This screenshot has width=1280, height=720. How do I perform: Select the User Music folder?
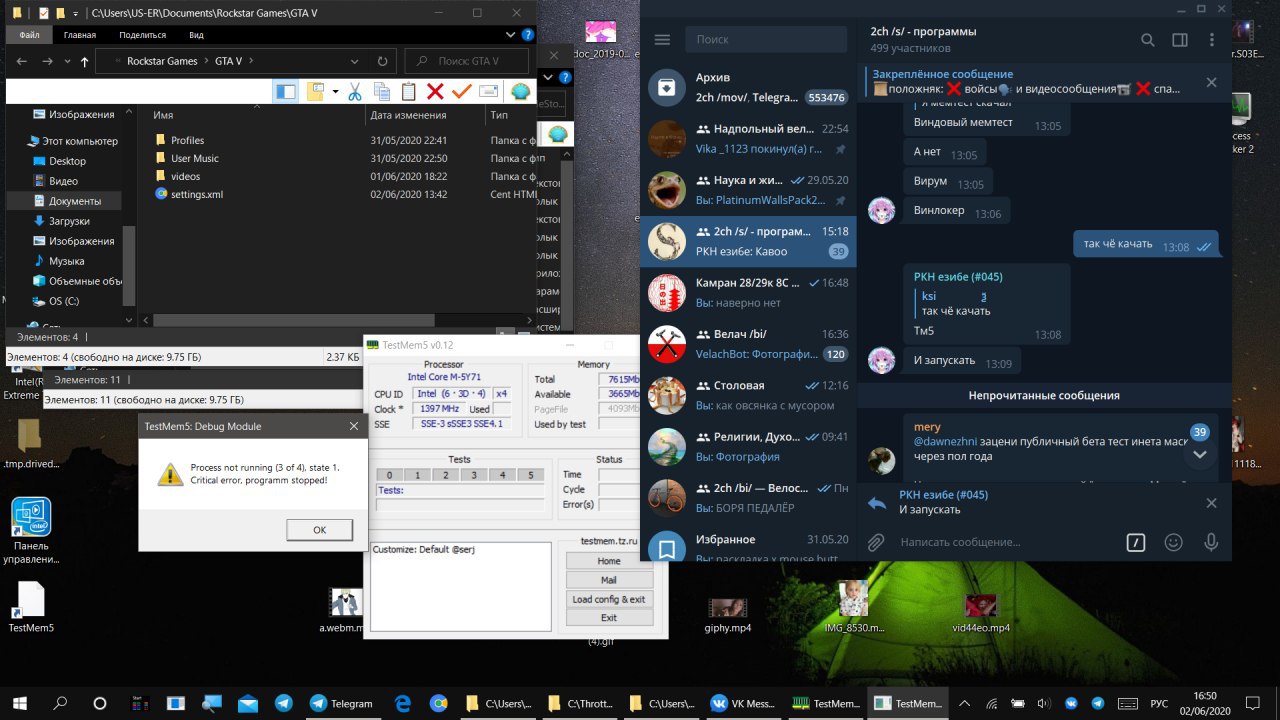point(194,158)
